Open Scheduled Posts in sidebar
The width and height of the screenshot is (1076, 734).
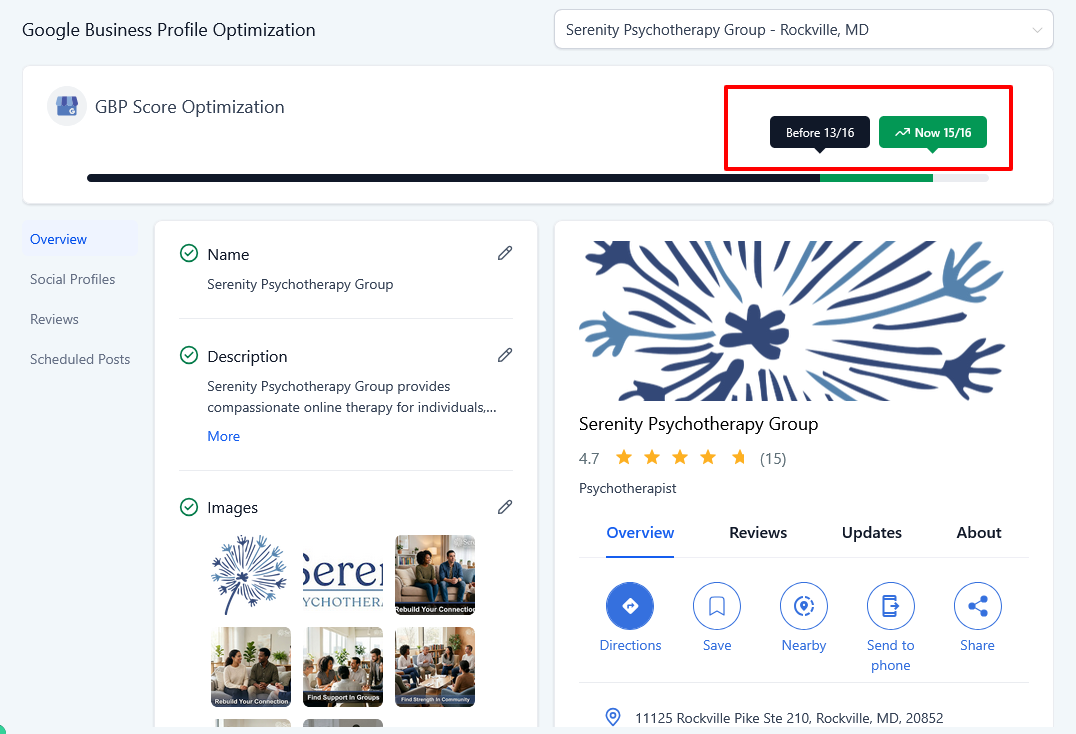pyautogui.click(x=80, y=359)
